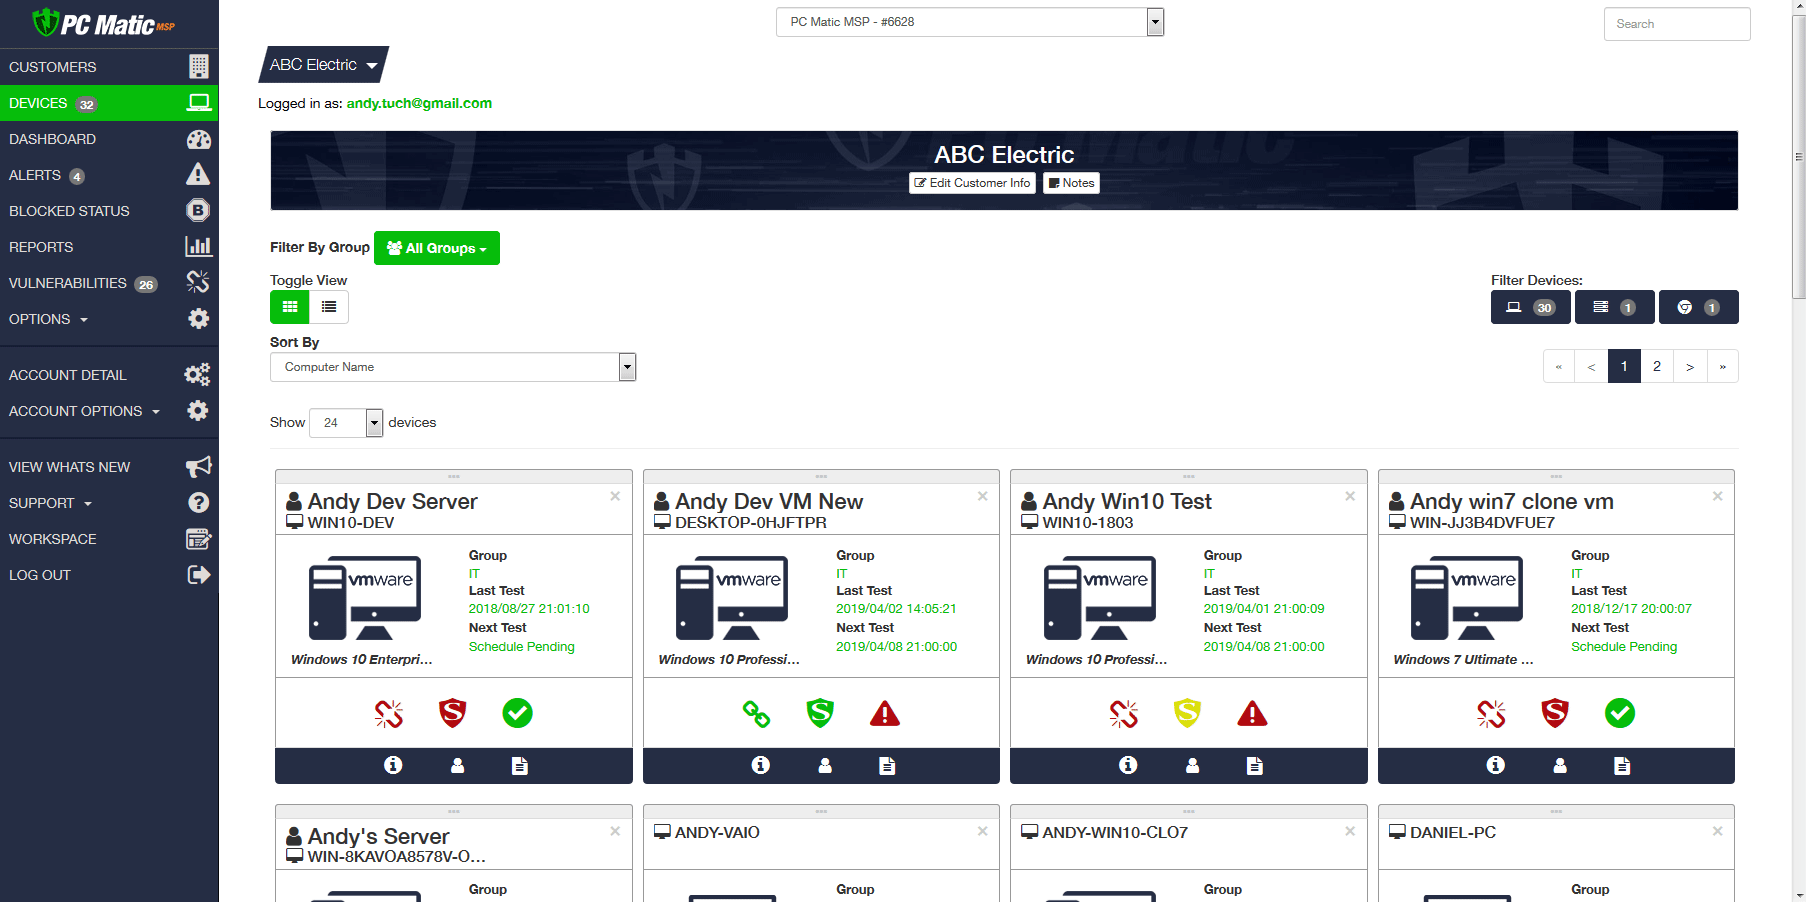
Task: Filter devices by Chrome devices icon
Action: pos(1699,307)
